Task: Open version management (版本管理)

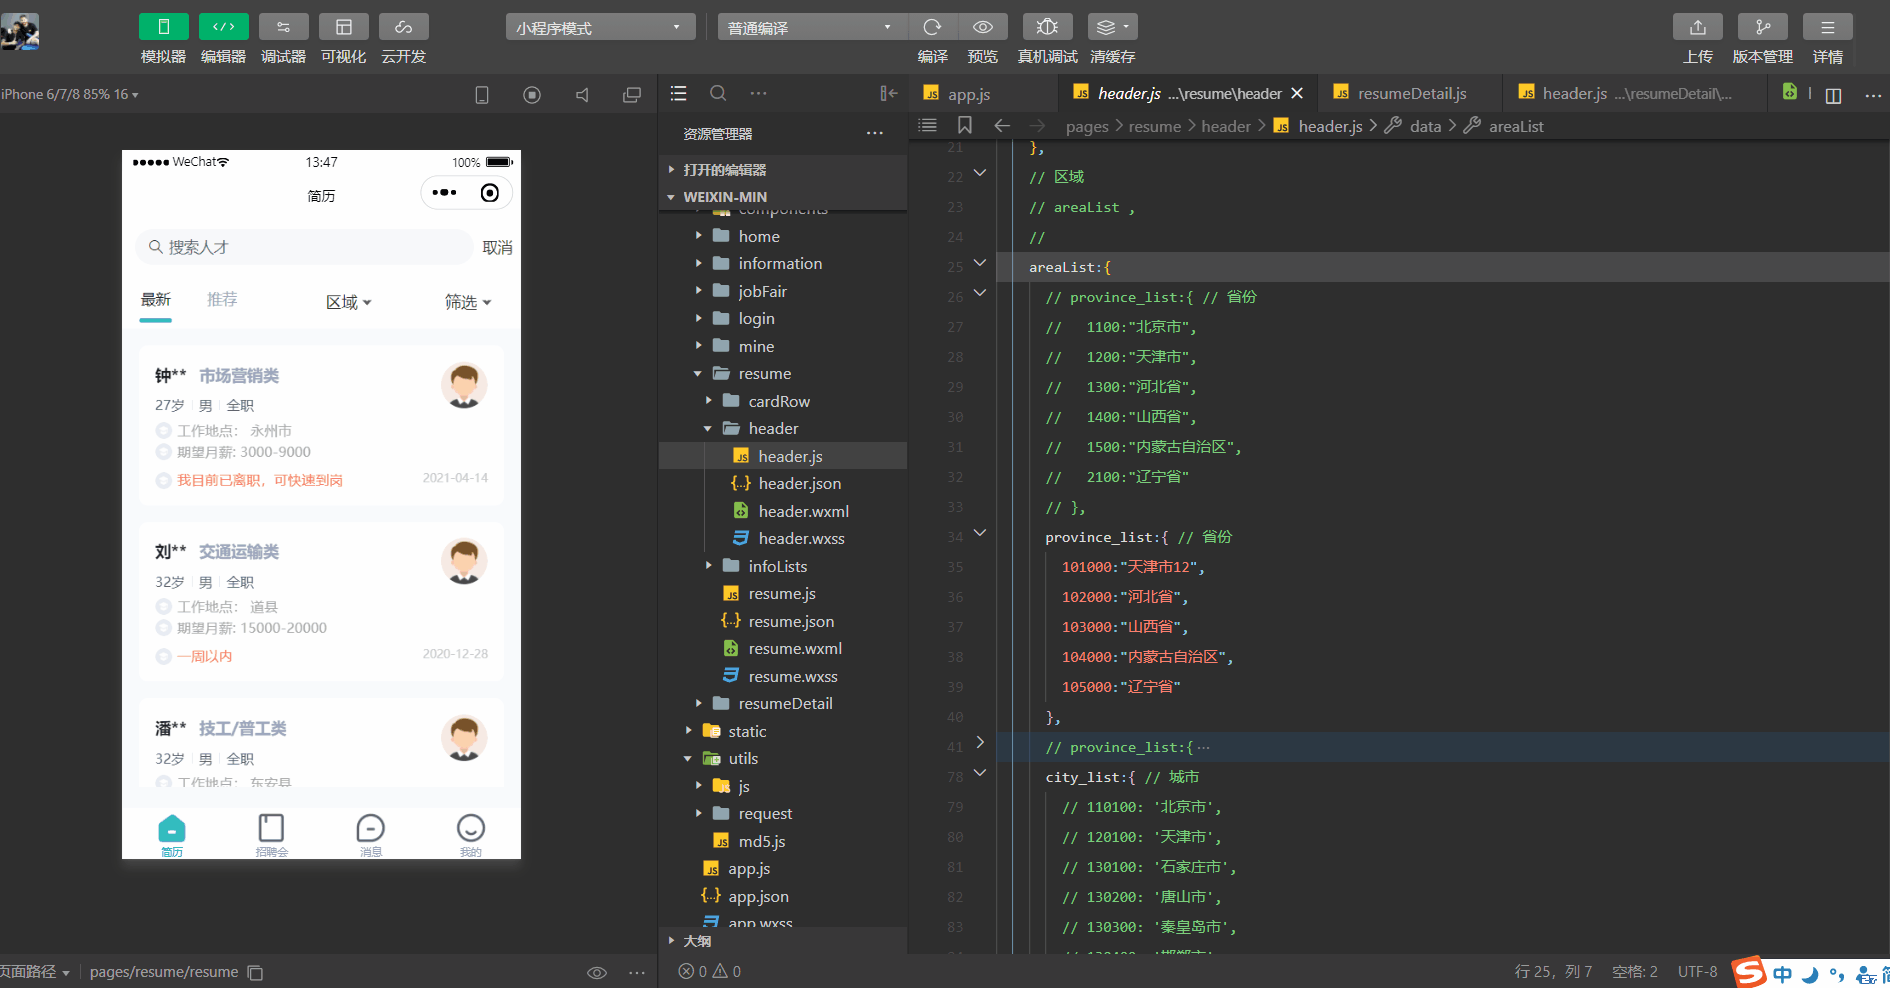Action: 1763,27
